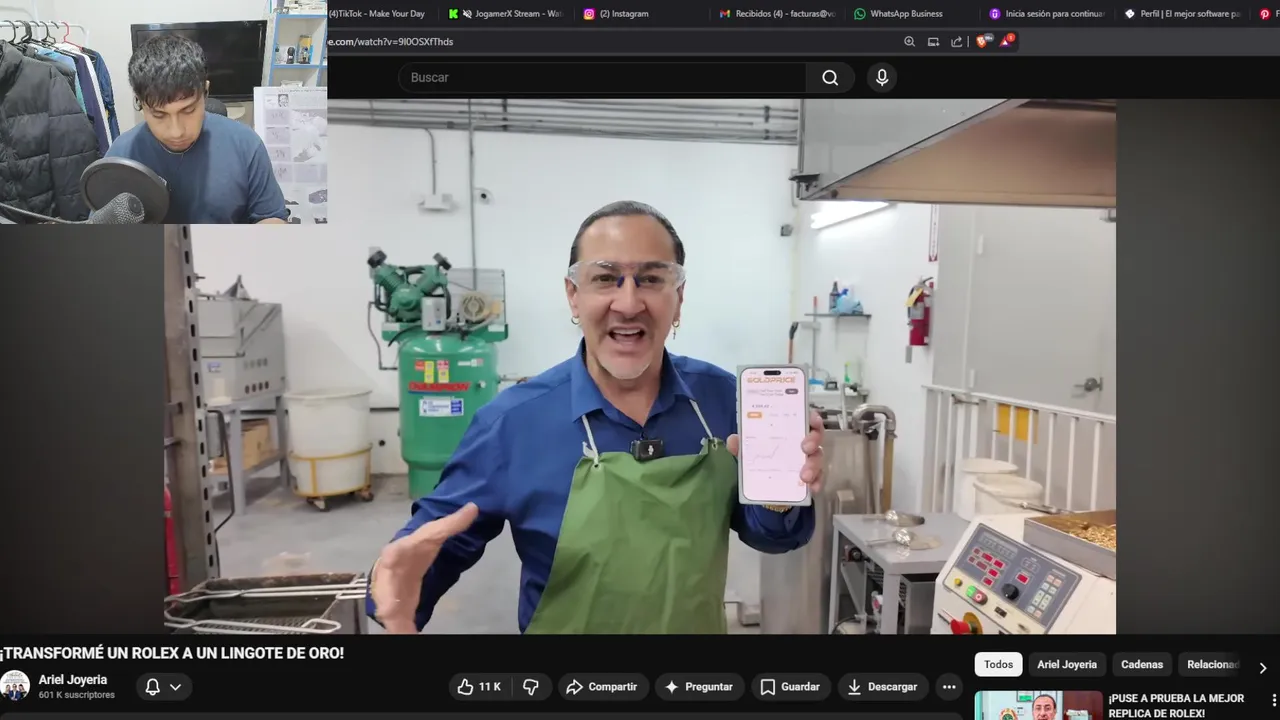Switch to the Instagram tab

(616, 14)
